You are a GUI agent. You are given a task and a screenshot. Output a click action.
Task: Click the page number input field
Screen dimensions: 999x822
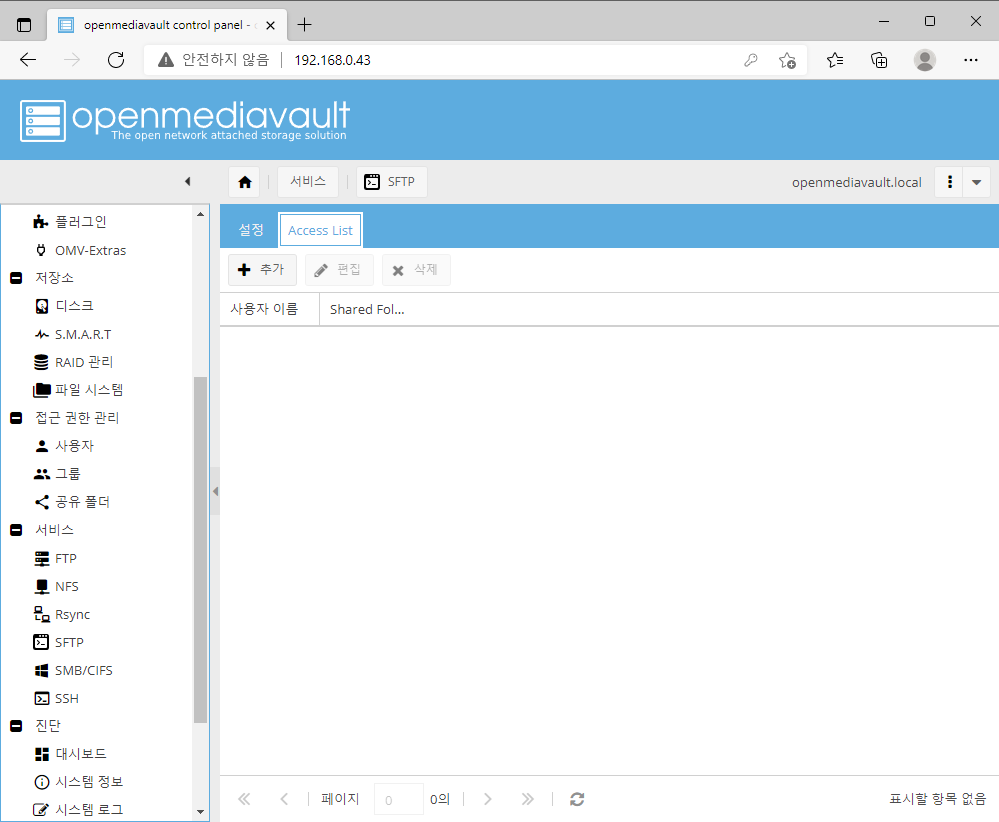(399, 799)
